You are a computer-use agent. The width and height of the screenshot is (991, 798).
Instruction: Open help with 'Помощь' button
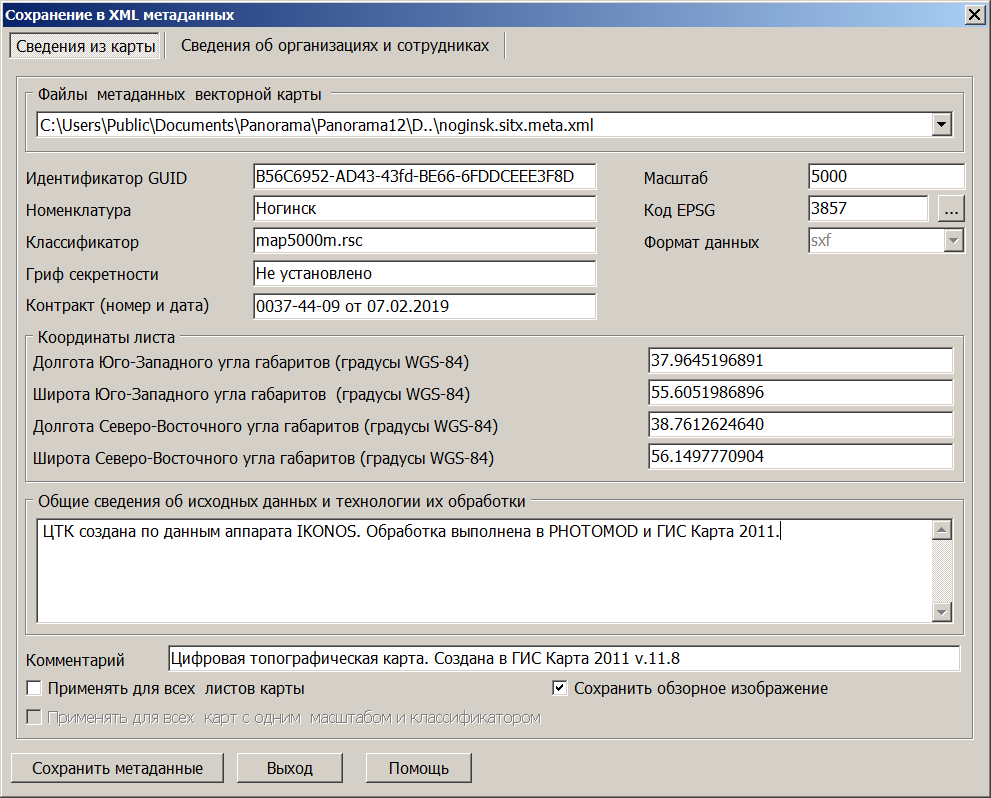pos(418,768)
